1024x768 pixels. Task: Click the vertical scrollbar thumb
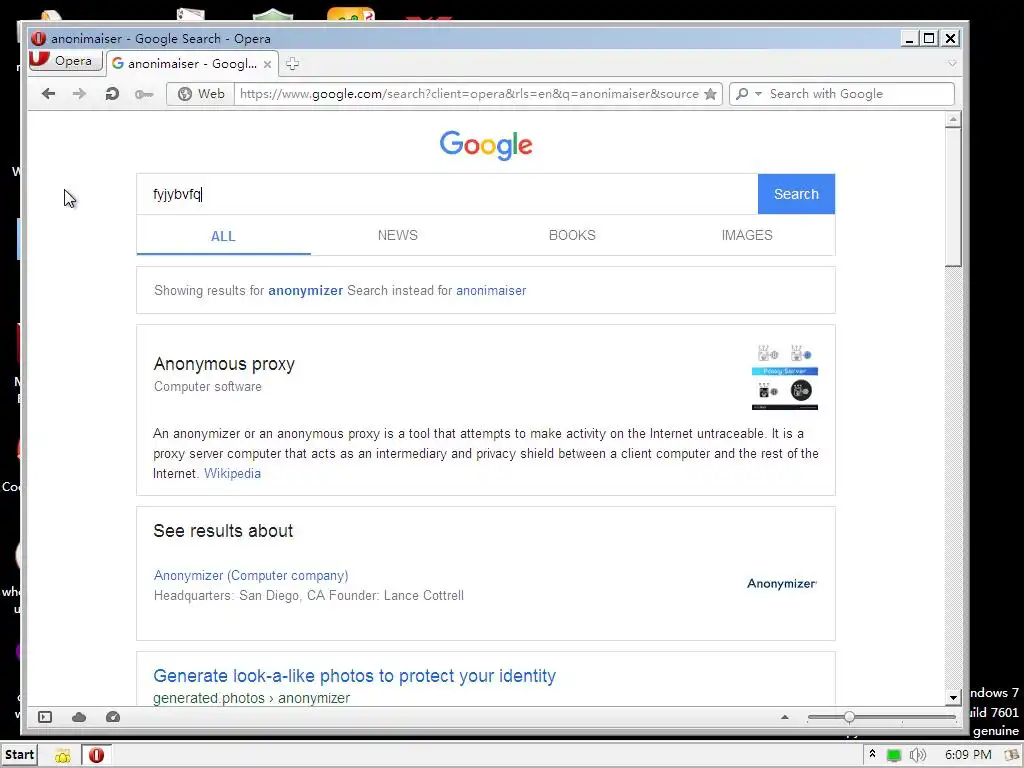click(x=953, y=197)
